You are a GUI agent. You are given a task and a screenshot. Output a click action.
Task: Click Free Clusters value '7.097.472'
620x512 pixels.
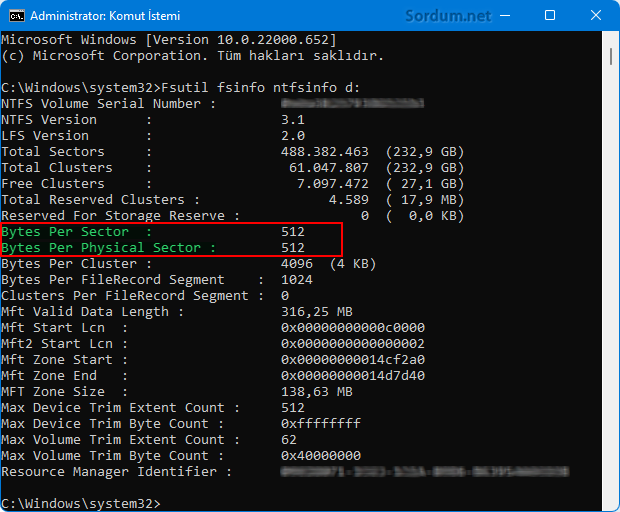pyautogui.click(x=333, y=184)
